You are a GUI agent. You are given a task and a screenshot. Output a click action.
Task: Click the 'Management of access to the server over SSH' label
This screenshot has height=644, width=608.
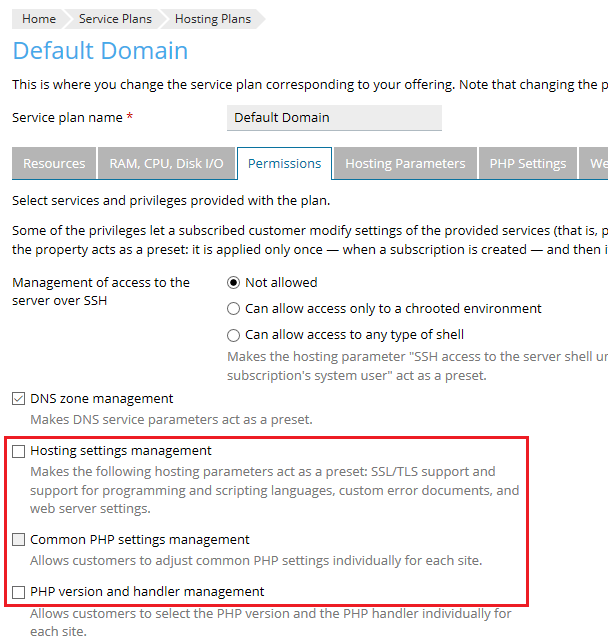coord(100,291)
